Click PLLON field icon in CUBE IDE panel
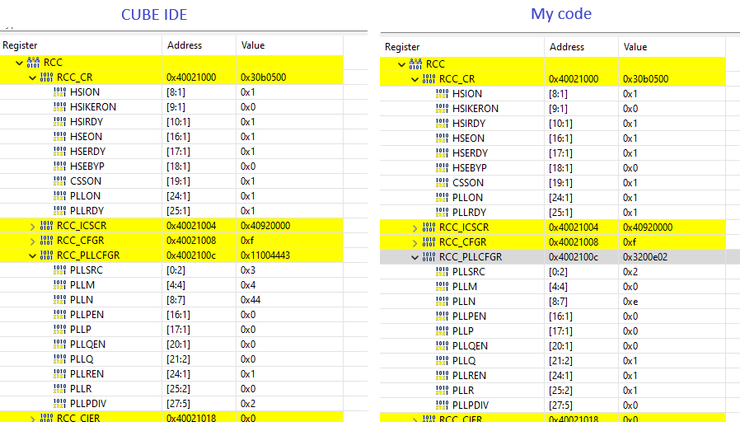Screen dimensions: 740x422 (x=60, y=196)
